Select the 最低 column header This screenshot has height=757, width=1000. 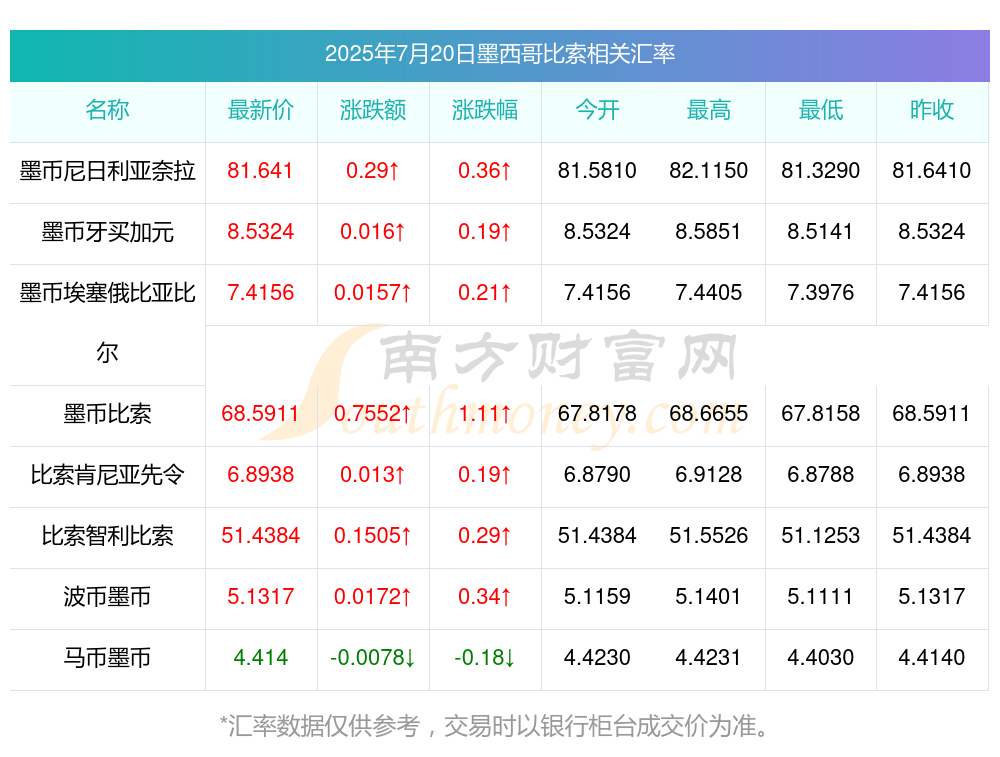tap(821, 110)
